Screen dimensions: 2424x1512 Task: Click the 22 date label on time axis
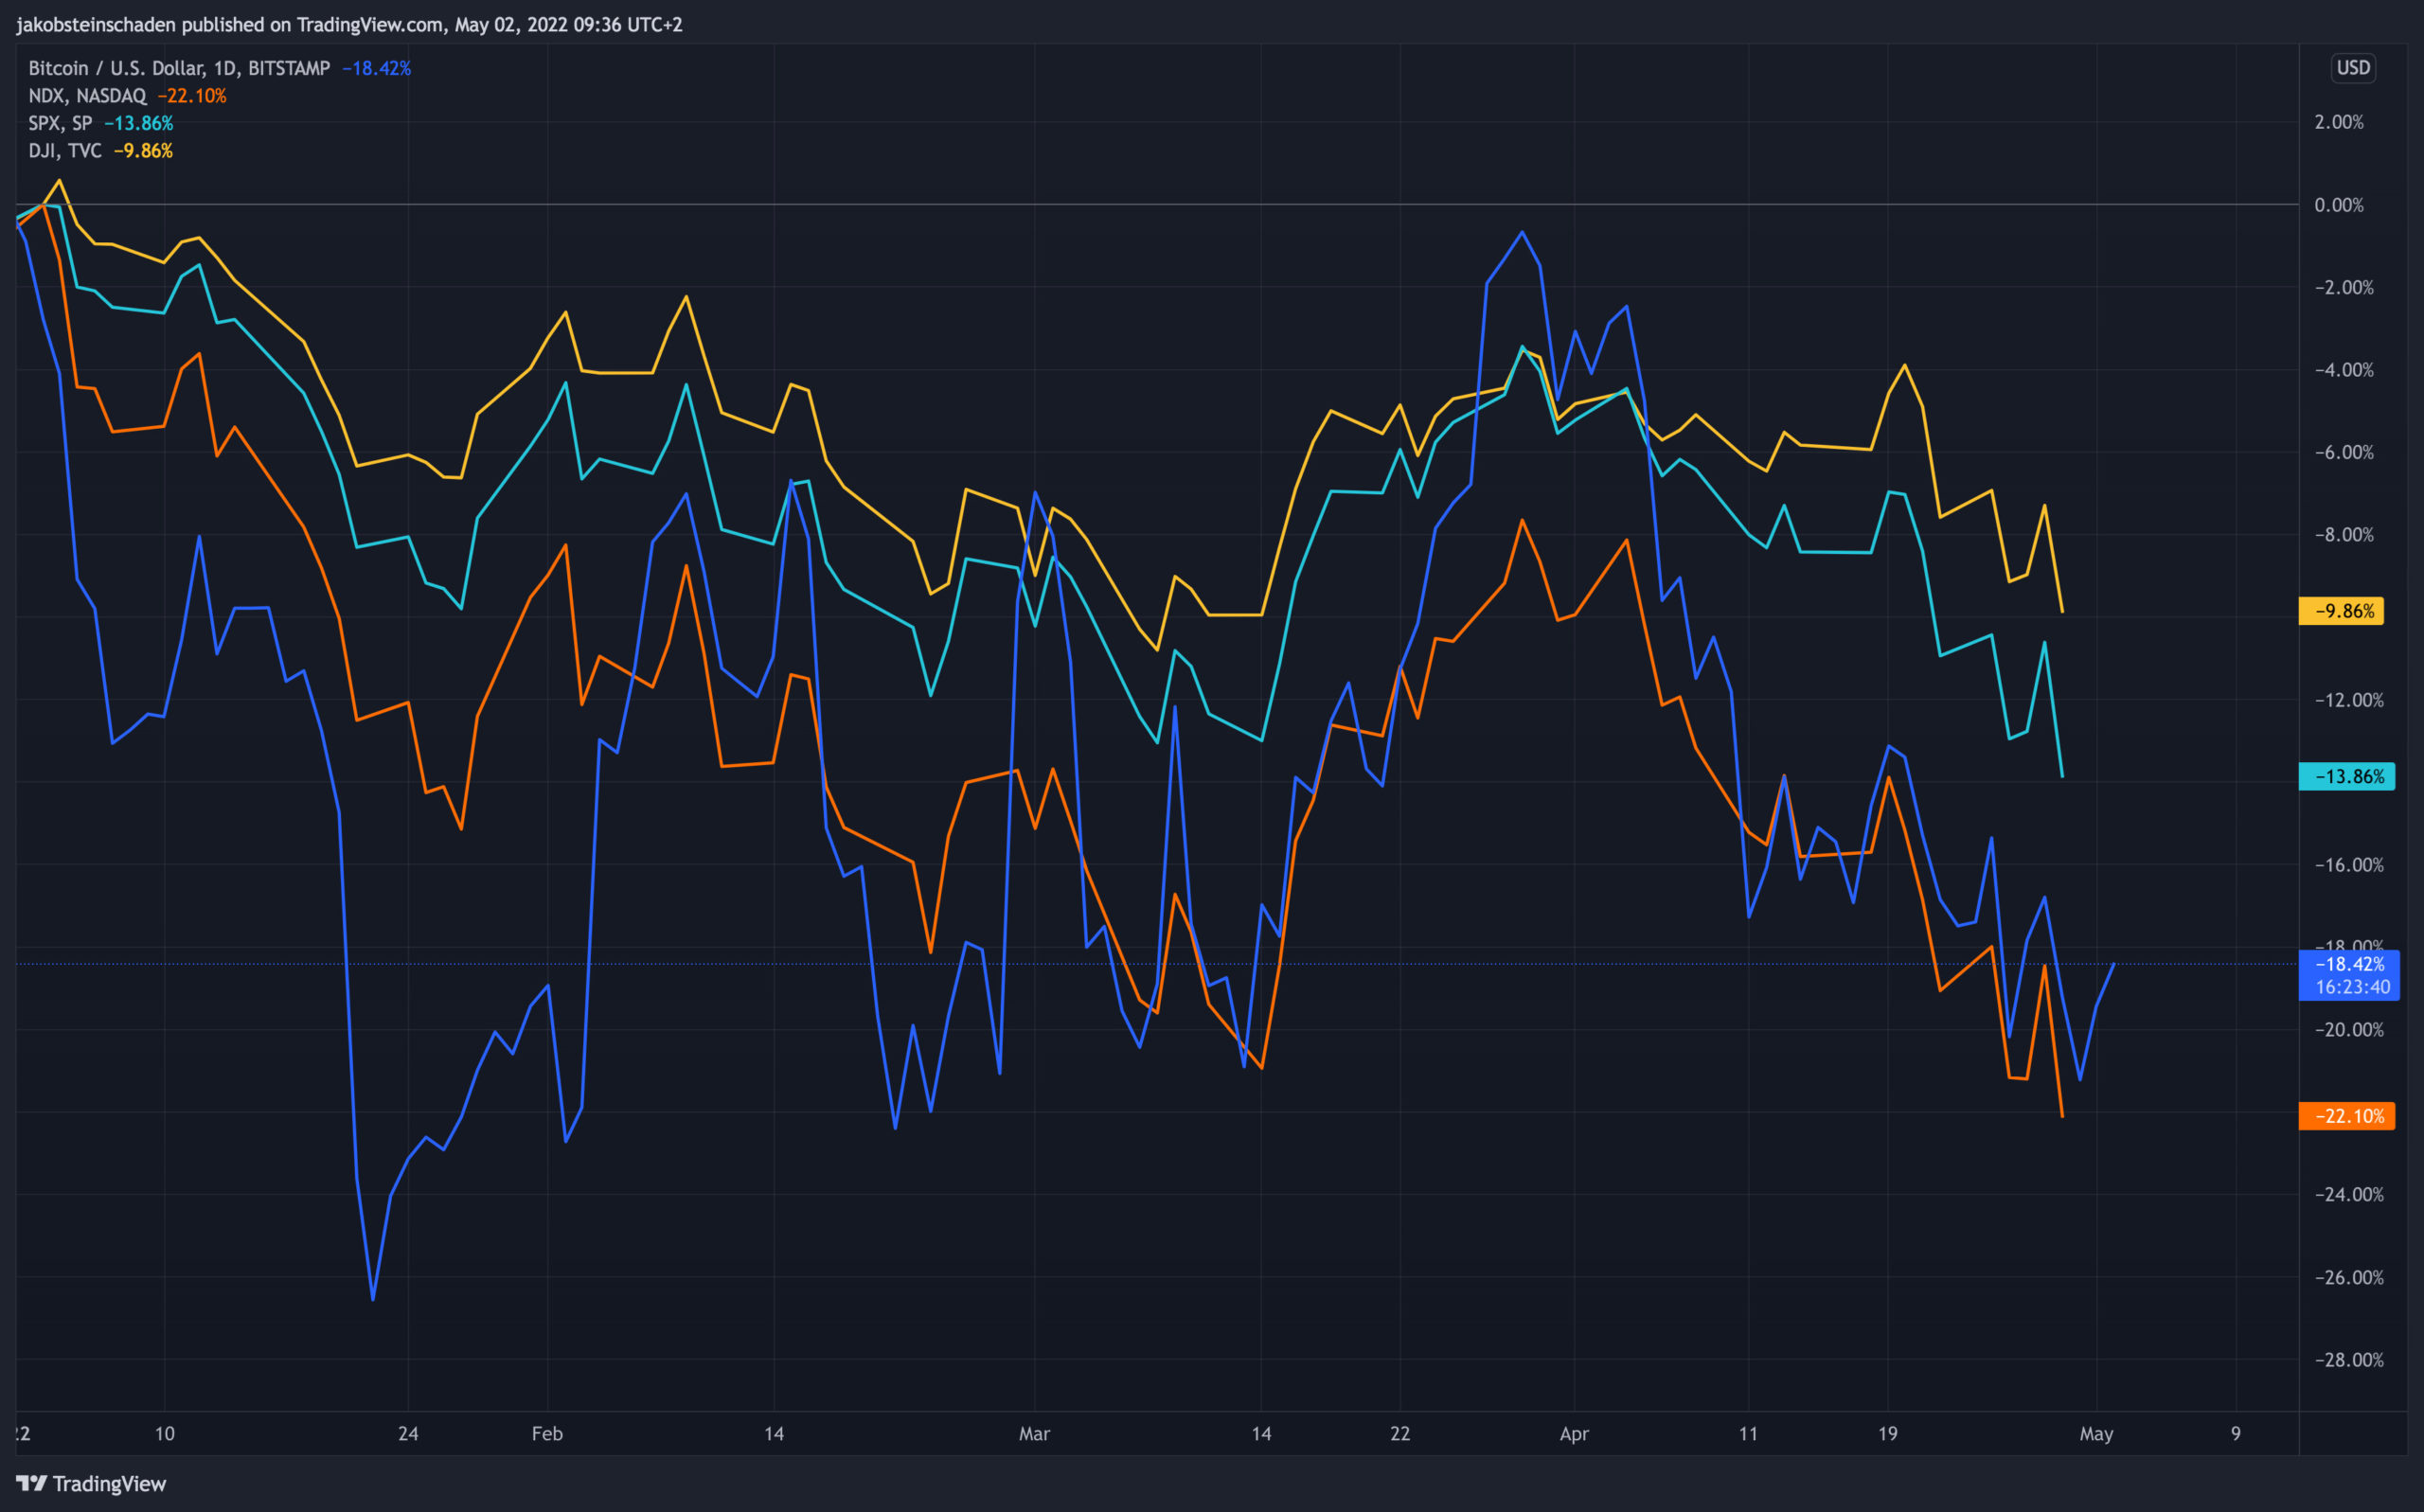coord(1400,1434)
